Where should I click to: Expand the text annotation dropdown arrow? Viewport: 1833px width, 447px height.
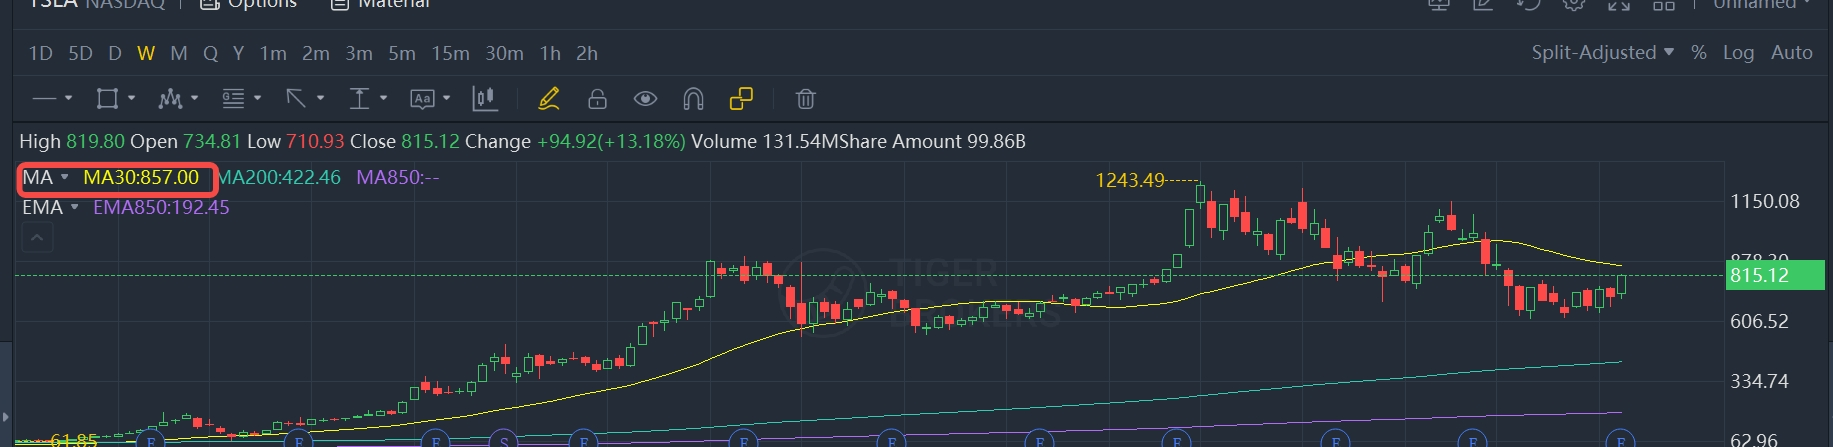pyautogui.click(x=446, y=98)
